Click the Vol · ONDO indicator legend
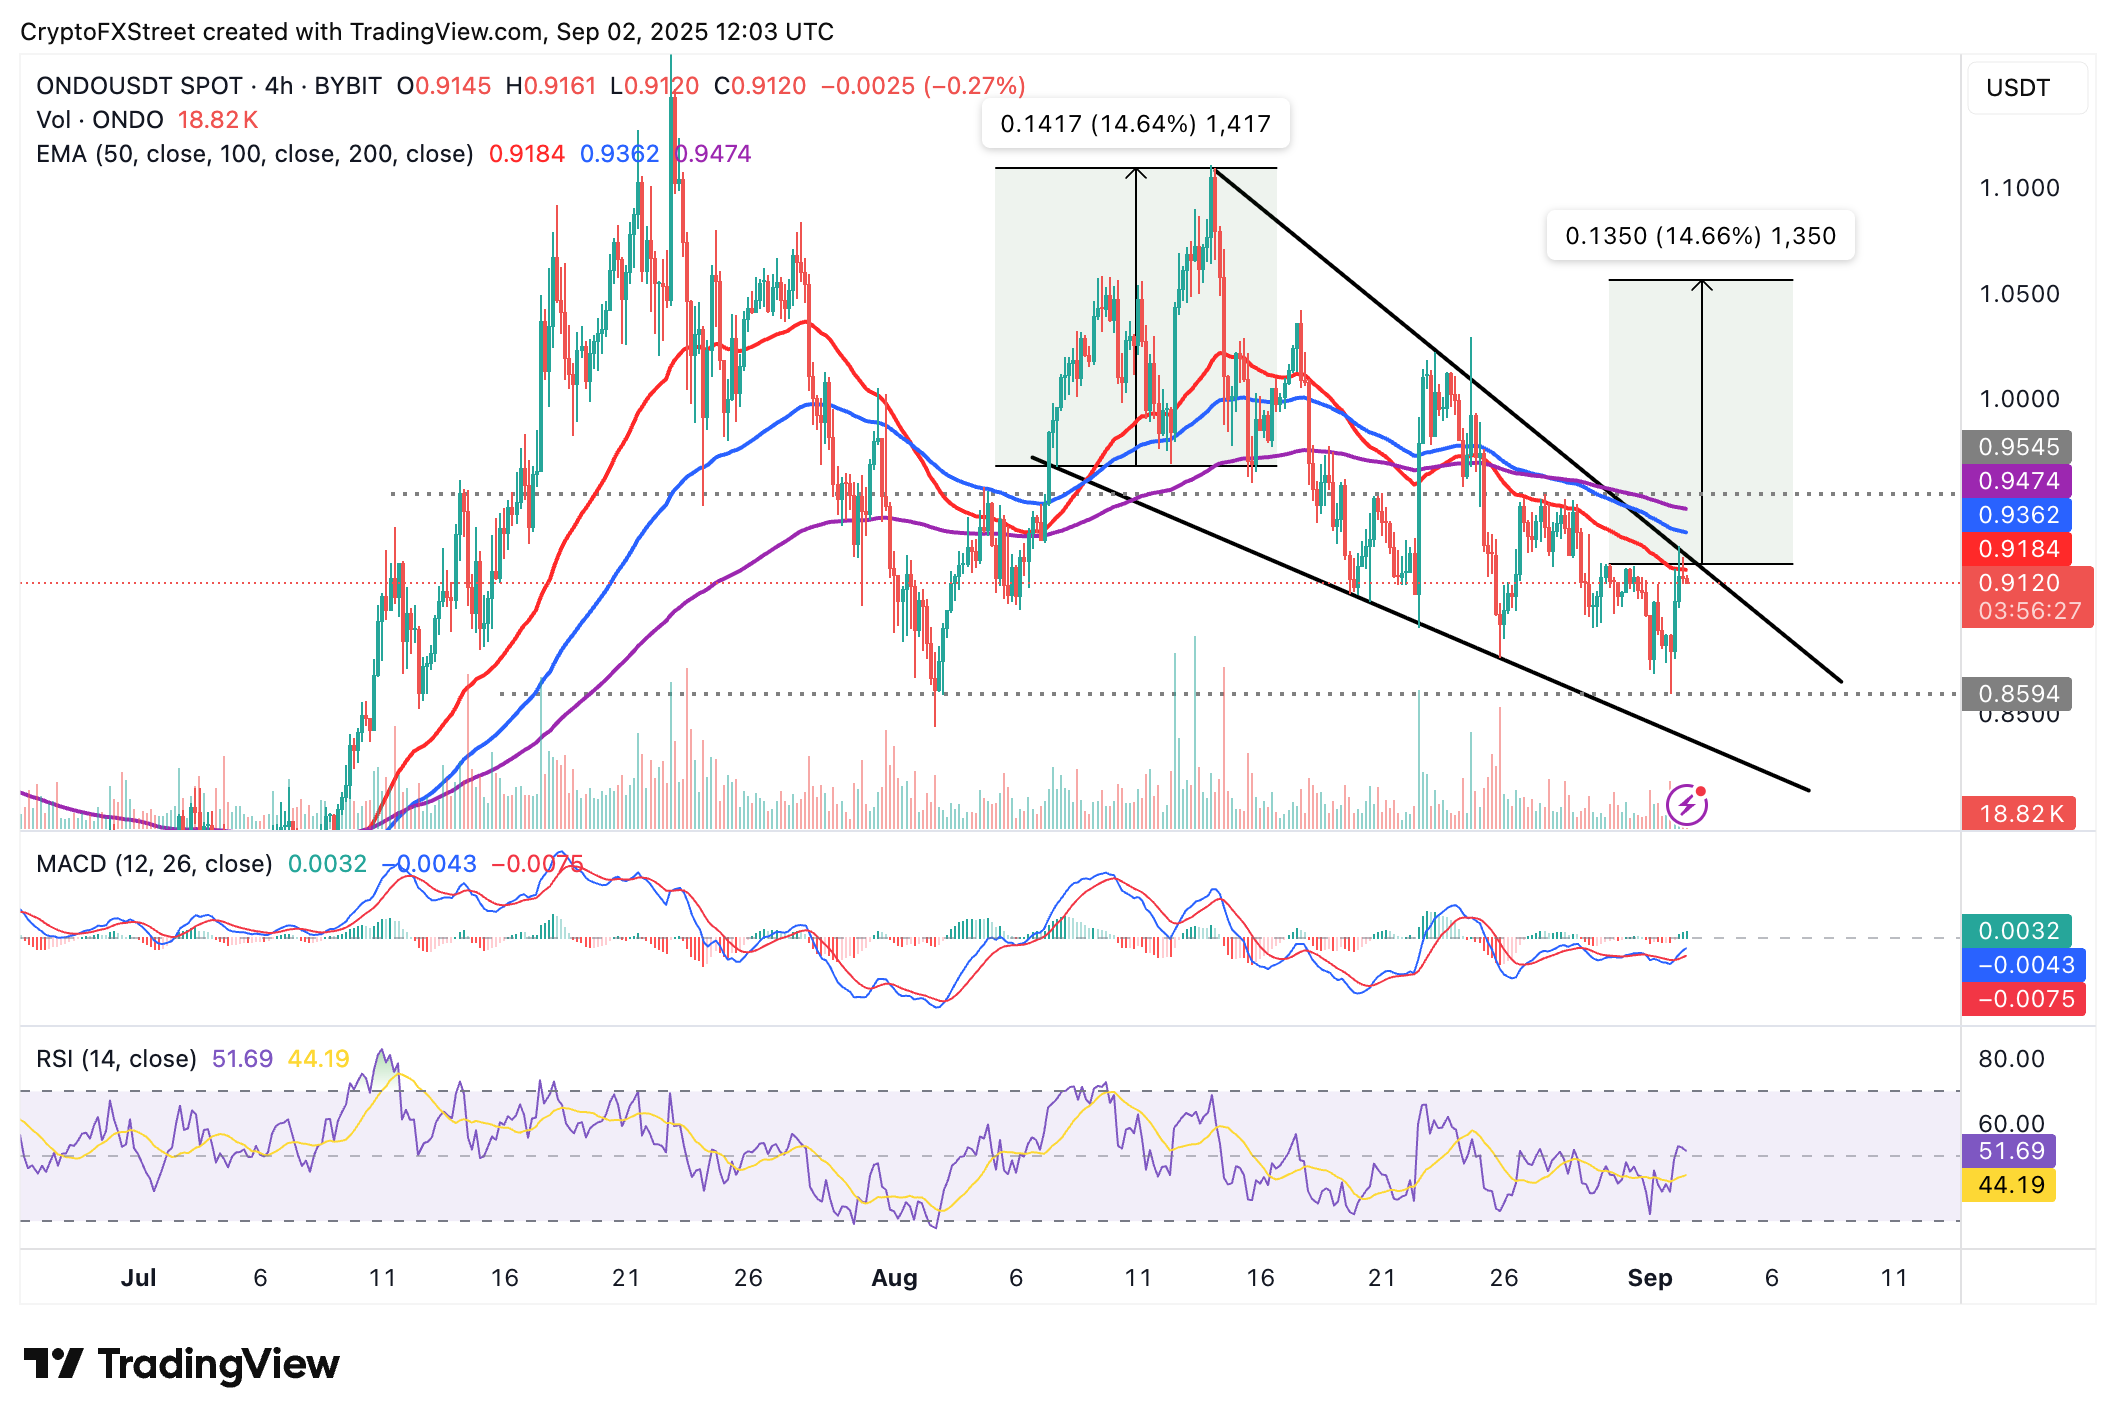 click(x=99, y=120)
